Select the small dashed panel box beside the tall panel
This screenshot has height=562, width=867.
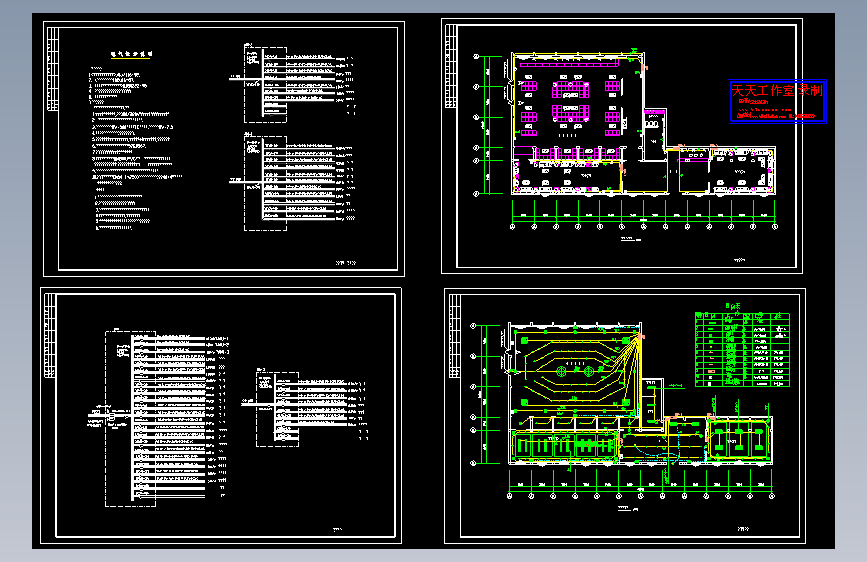(278, 409)
